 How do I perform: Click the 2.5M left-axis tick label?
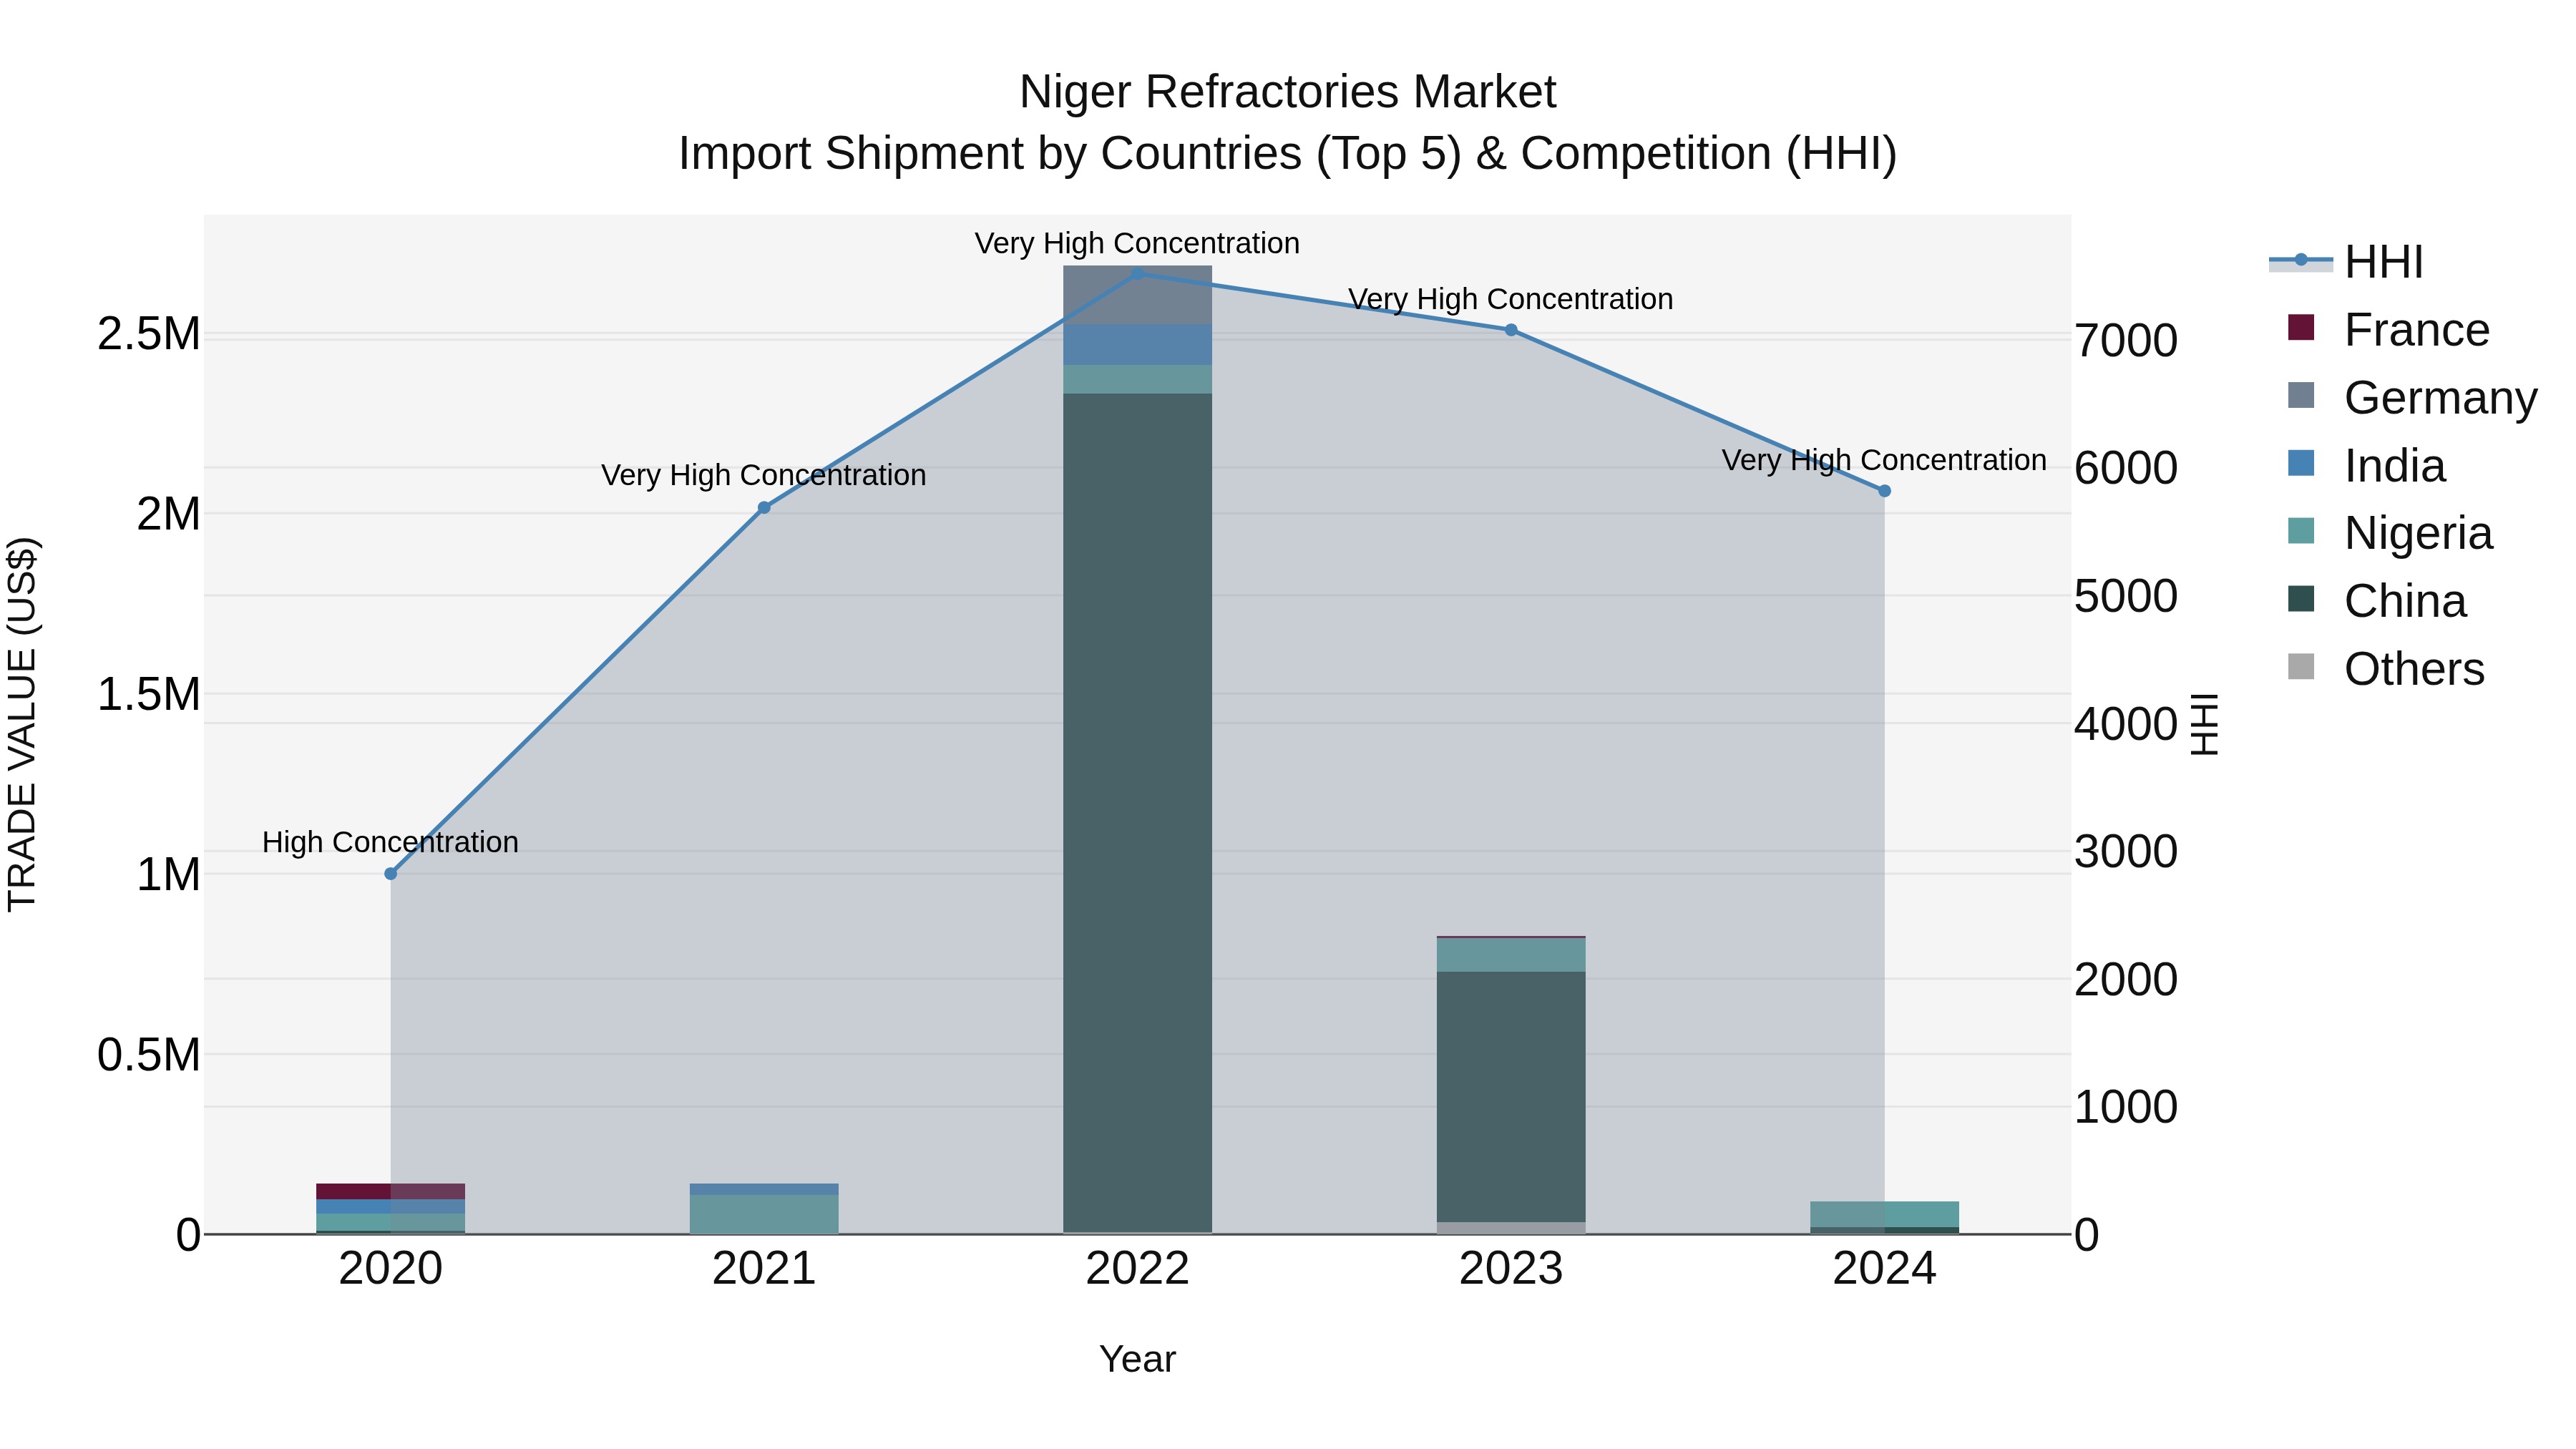pos(149,334)
